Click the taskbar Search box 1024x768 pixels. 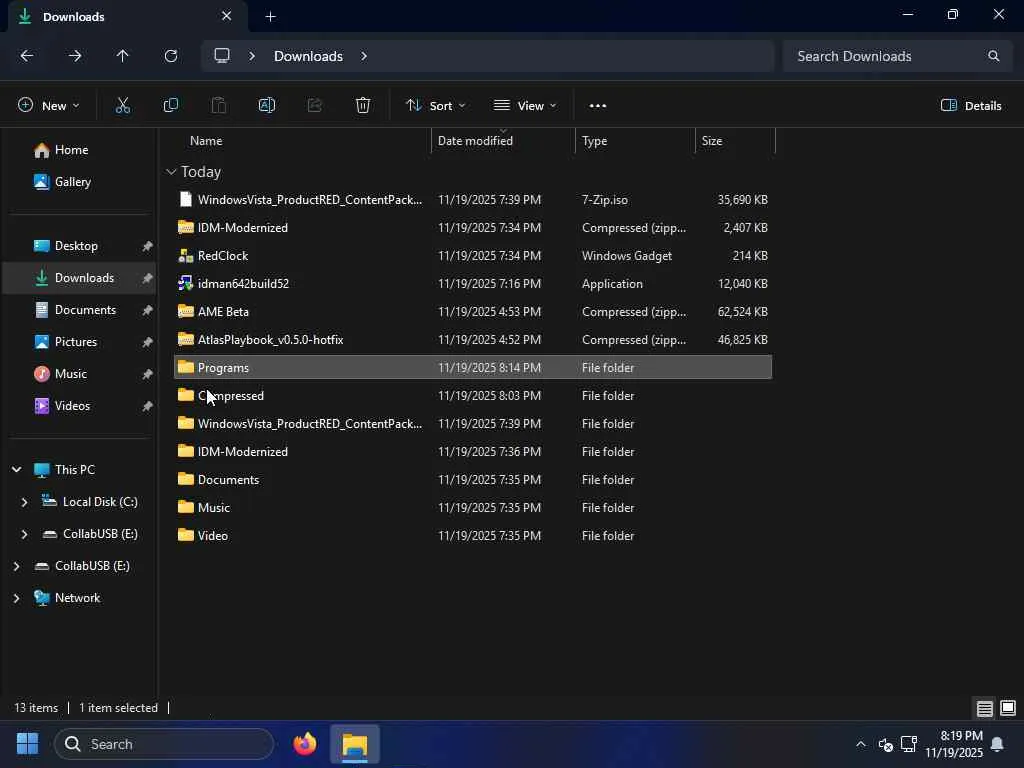tap(165, 744)
